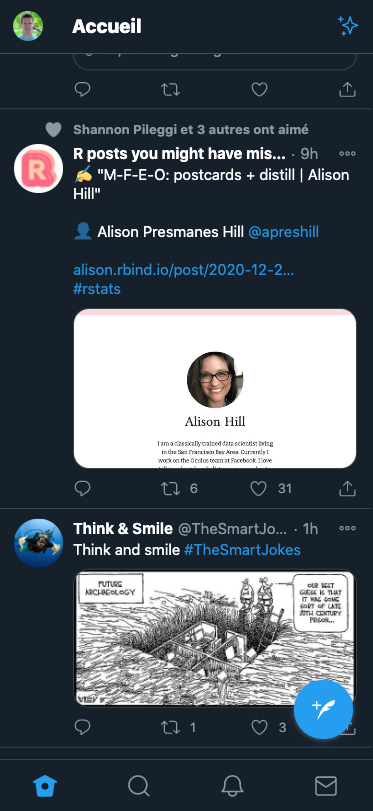Image resolution: width=373 pixels, height=811 pixels.
Task: Open more options for R posts tweet
Action: [x=347, y=154]
